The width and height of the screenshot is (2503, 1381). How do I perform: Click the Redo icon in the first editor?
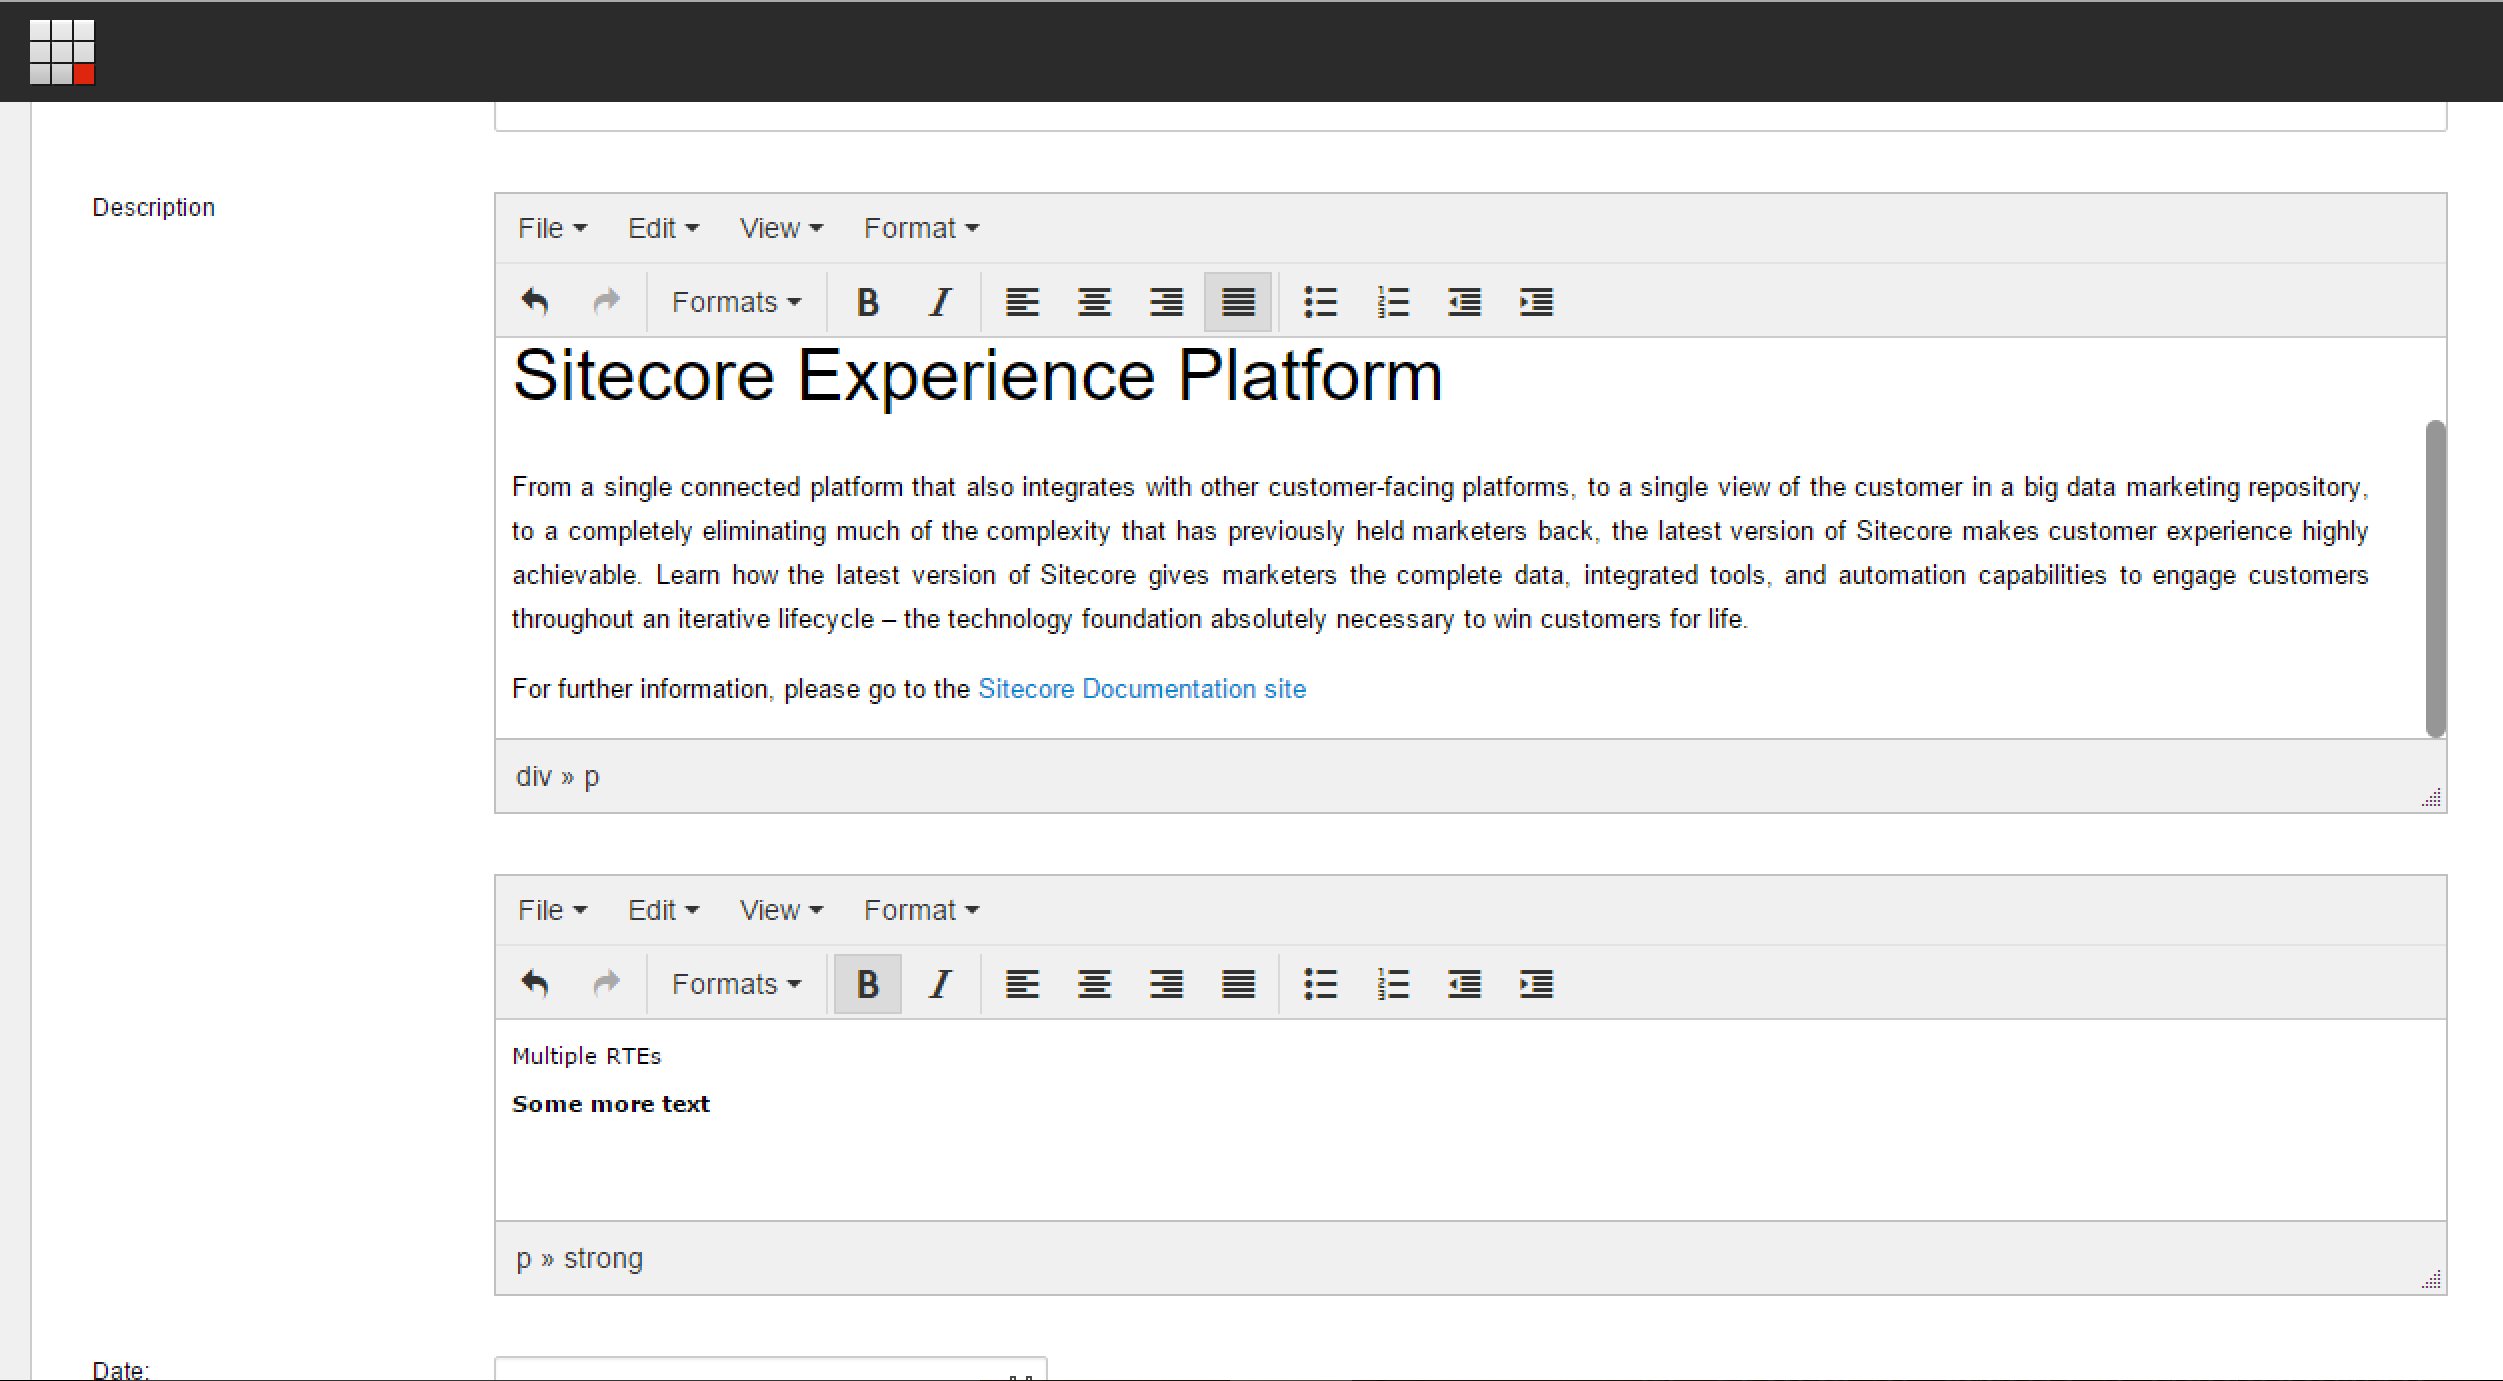point(608,301)
